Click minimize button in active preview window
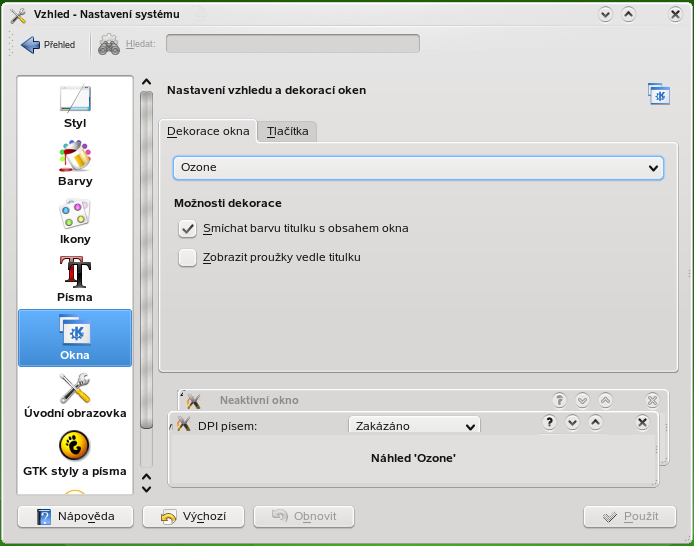This screenshot has height=546, width=694. (572, 422)
